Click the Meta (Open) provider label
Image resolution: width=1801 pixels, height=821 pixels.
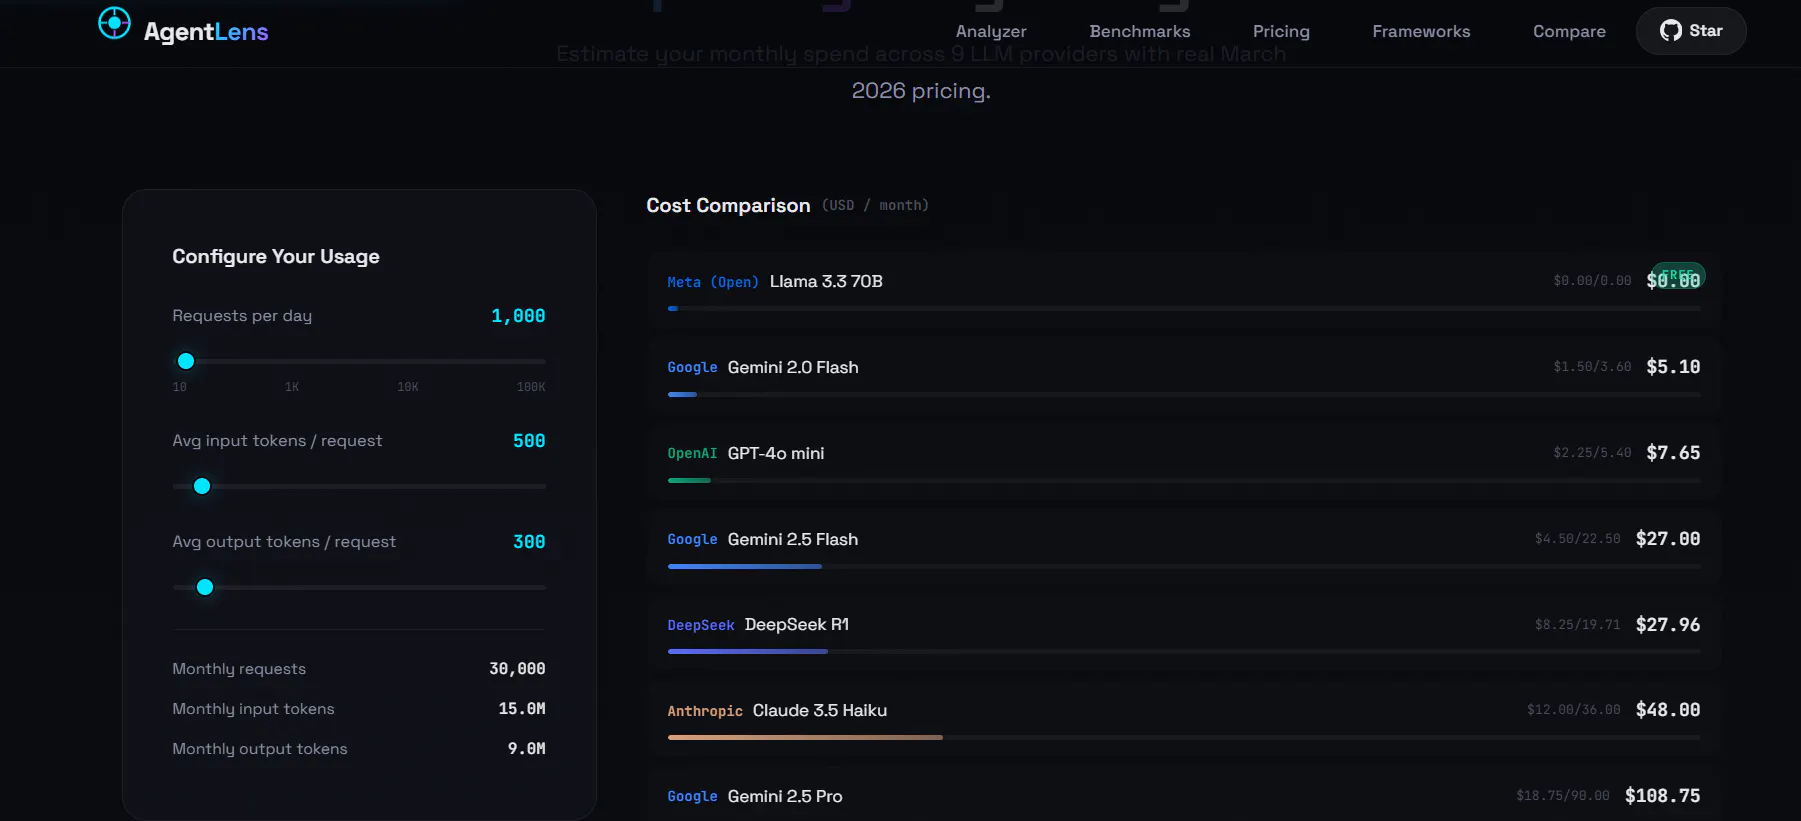click(713, 282)
